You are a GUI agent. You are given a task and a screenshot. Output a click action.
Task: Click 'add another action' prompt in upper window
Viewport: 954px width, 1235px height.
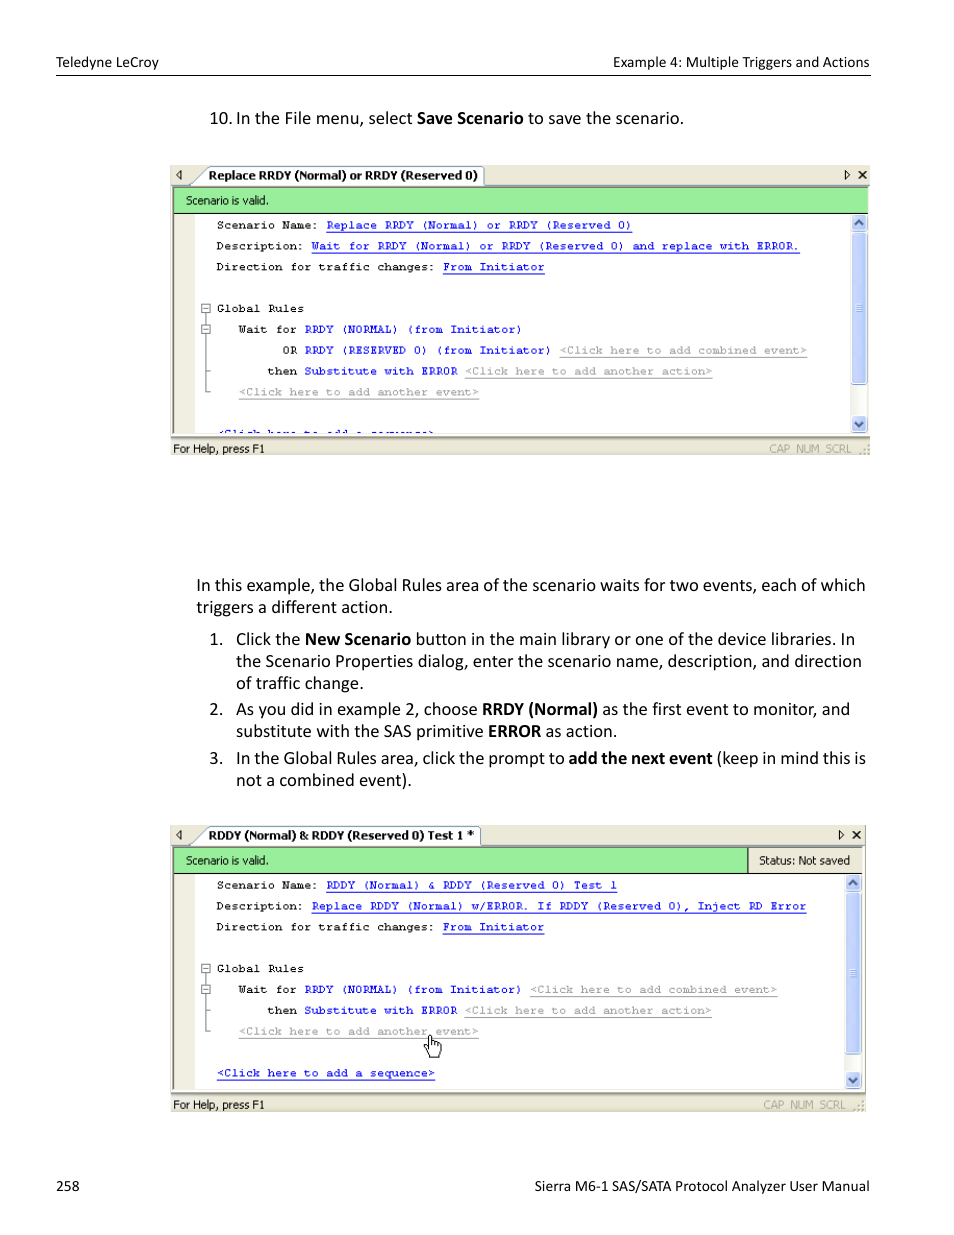tap(588, 372)
